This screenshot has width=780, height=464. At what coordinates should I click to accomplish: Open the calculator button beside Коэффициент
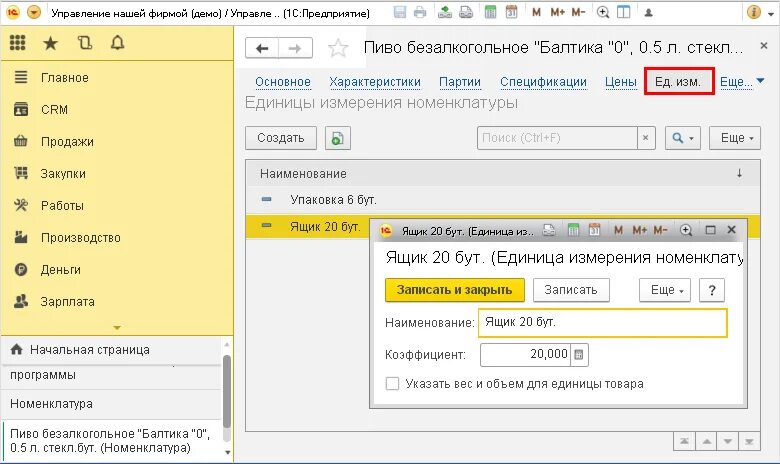click(579, 355)
